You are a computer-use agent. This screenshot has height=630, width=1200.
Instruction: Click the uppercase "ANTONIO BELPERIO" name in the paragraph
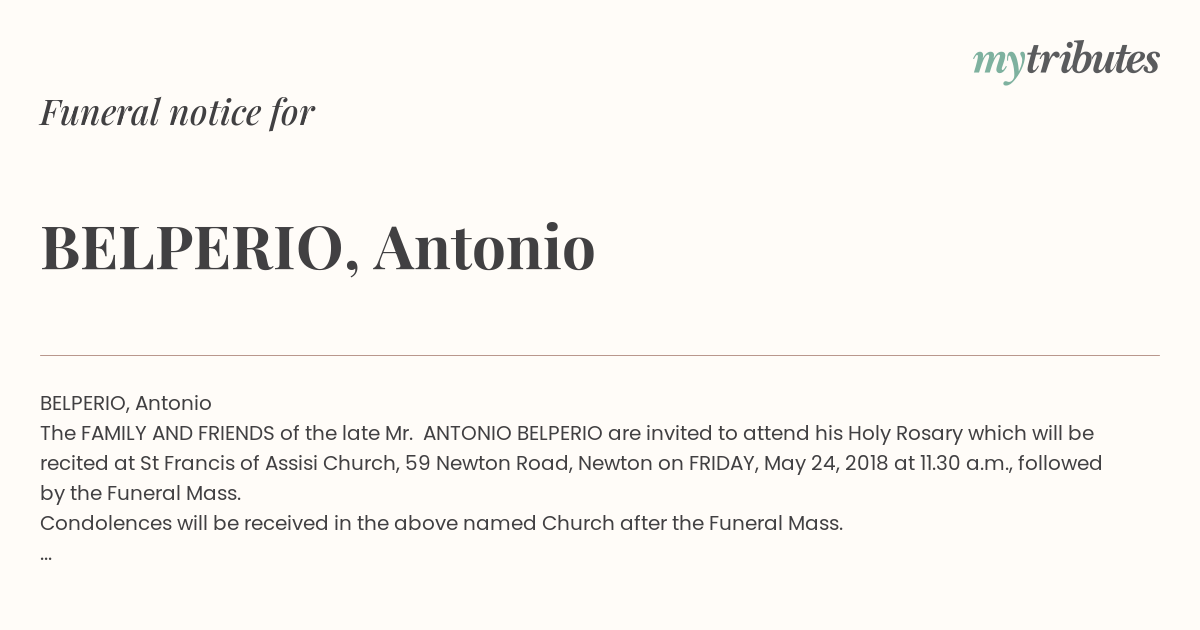tap(513, 433)
